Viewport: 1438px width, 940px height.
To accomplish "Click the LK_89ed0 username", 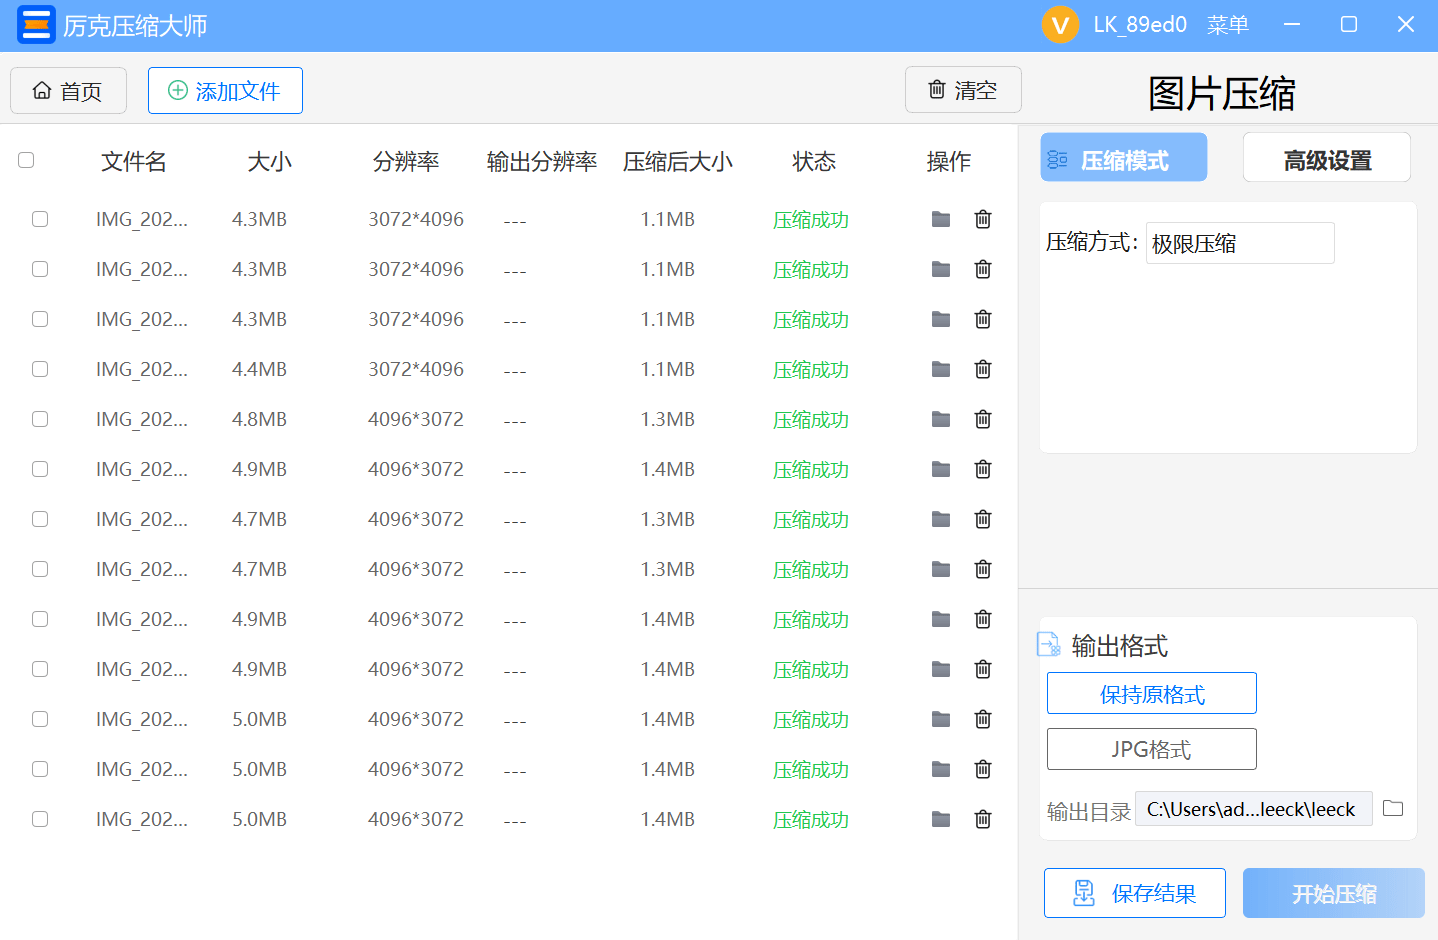I will (x=1140, y=25).
